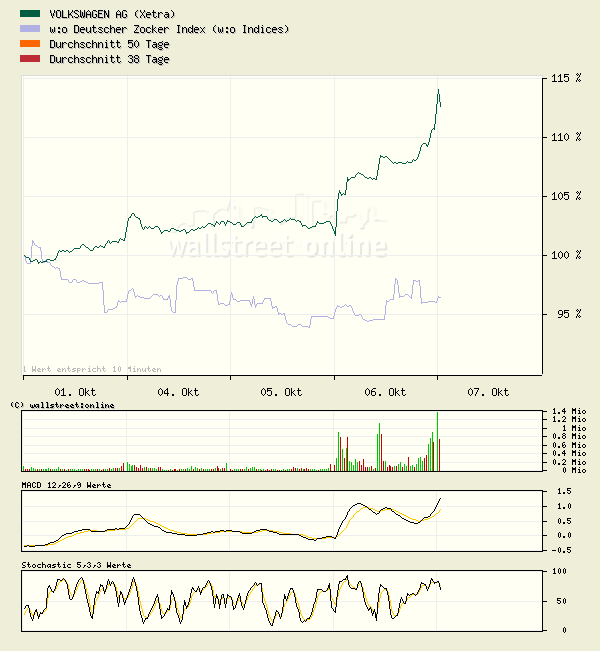Click the '110 %' axis label

coord(566,137)
